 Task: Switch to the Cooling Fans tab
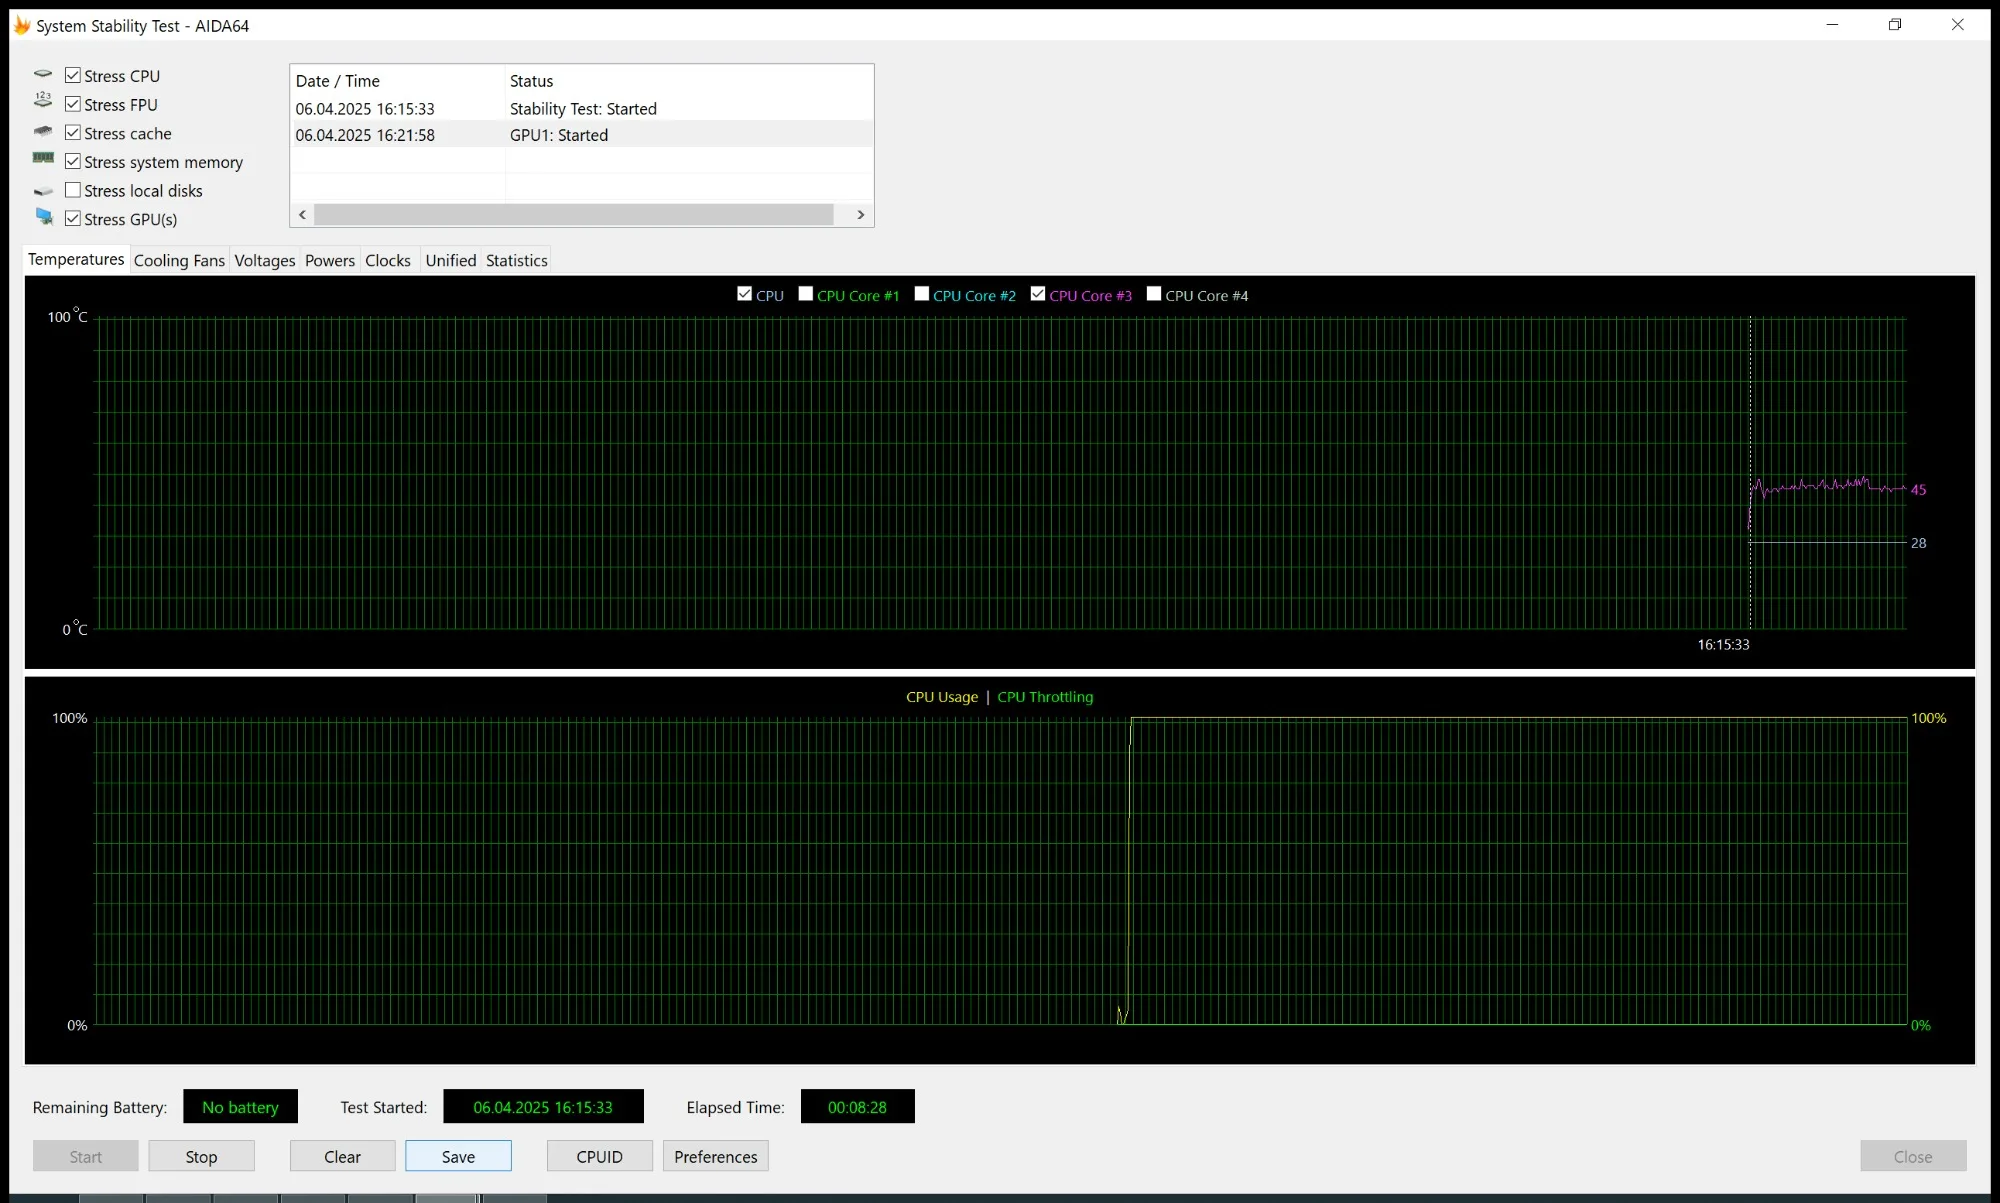179,260
